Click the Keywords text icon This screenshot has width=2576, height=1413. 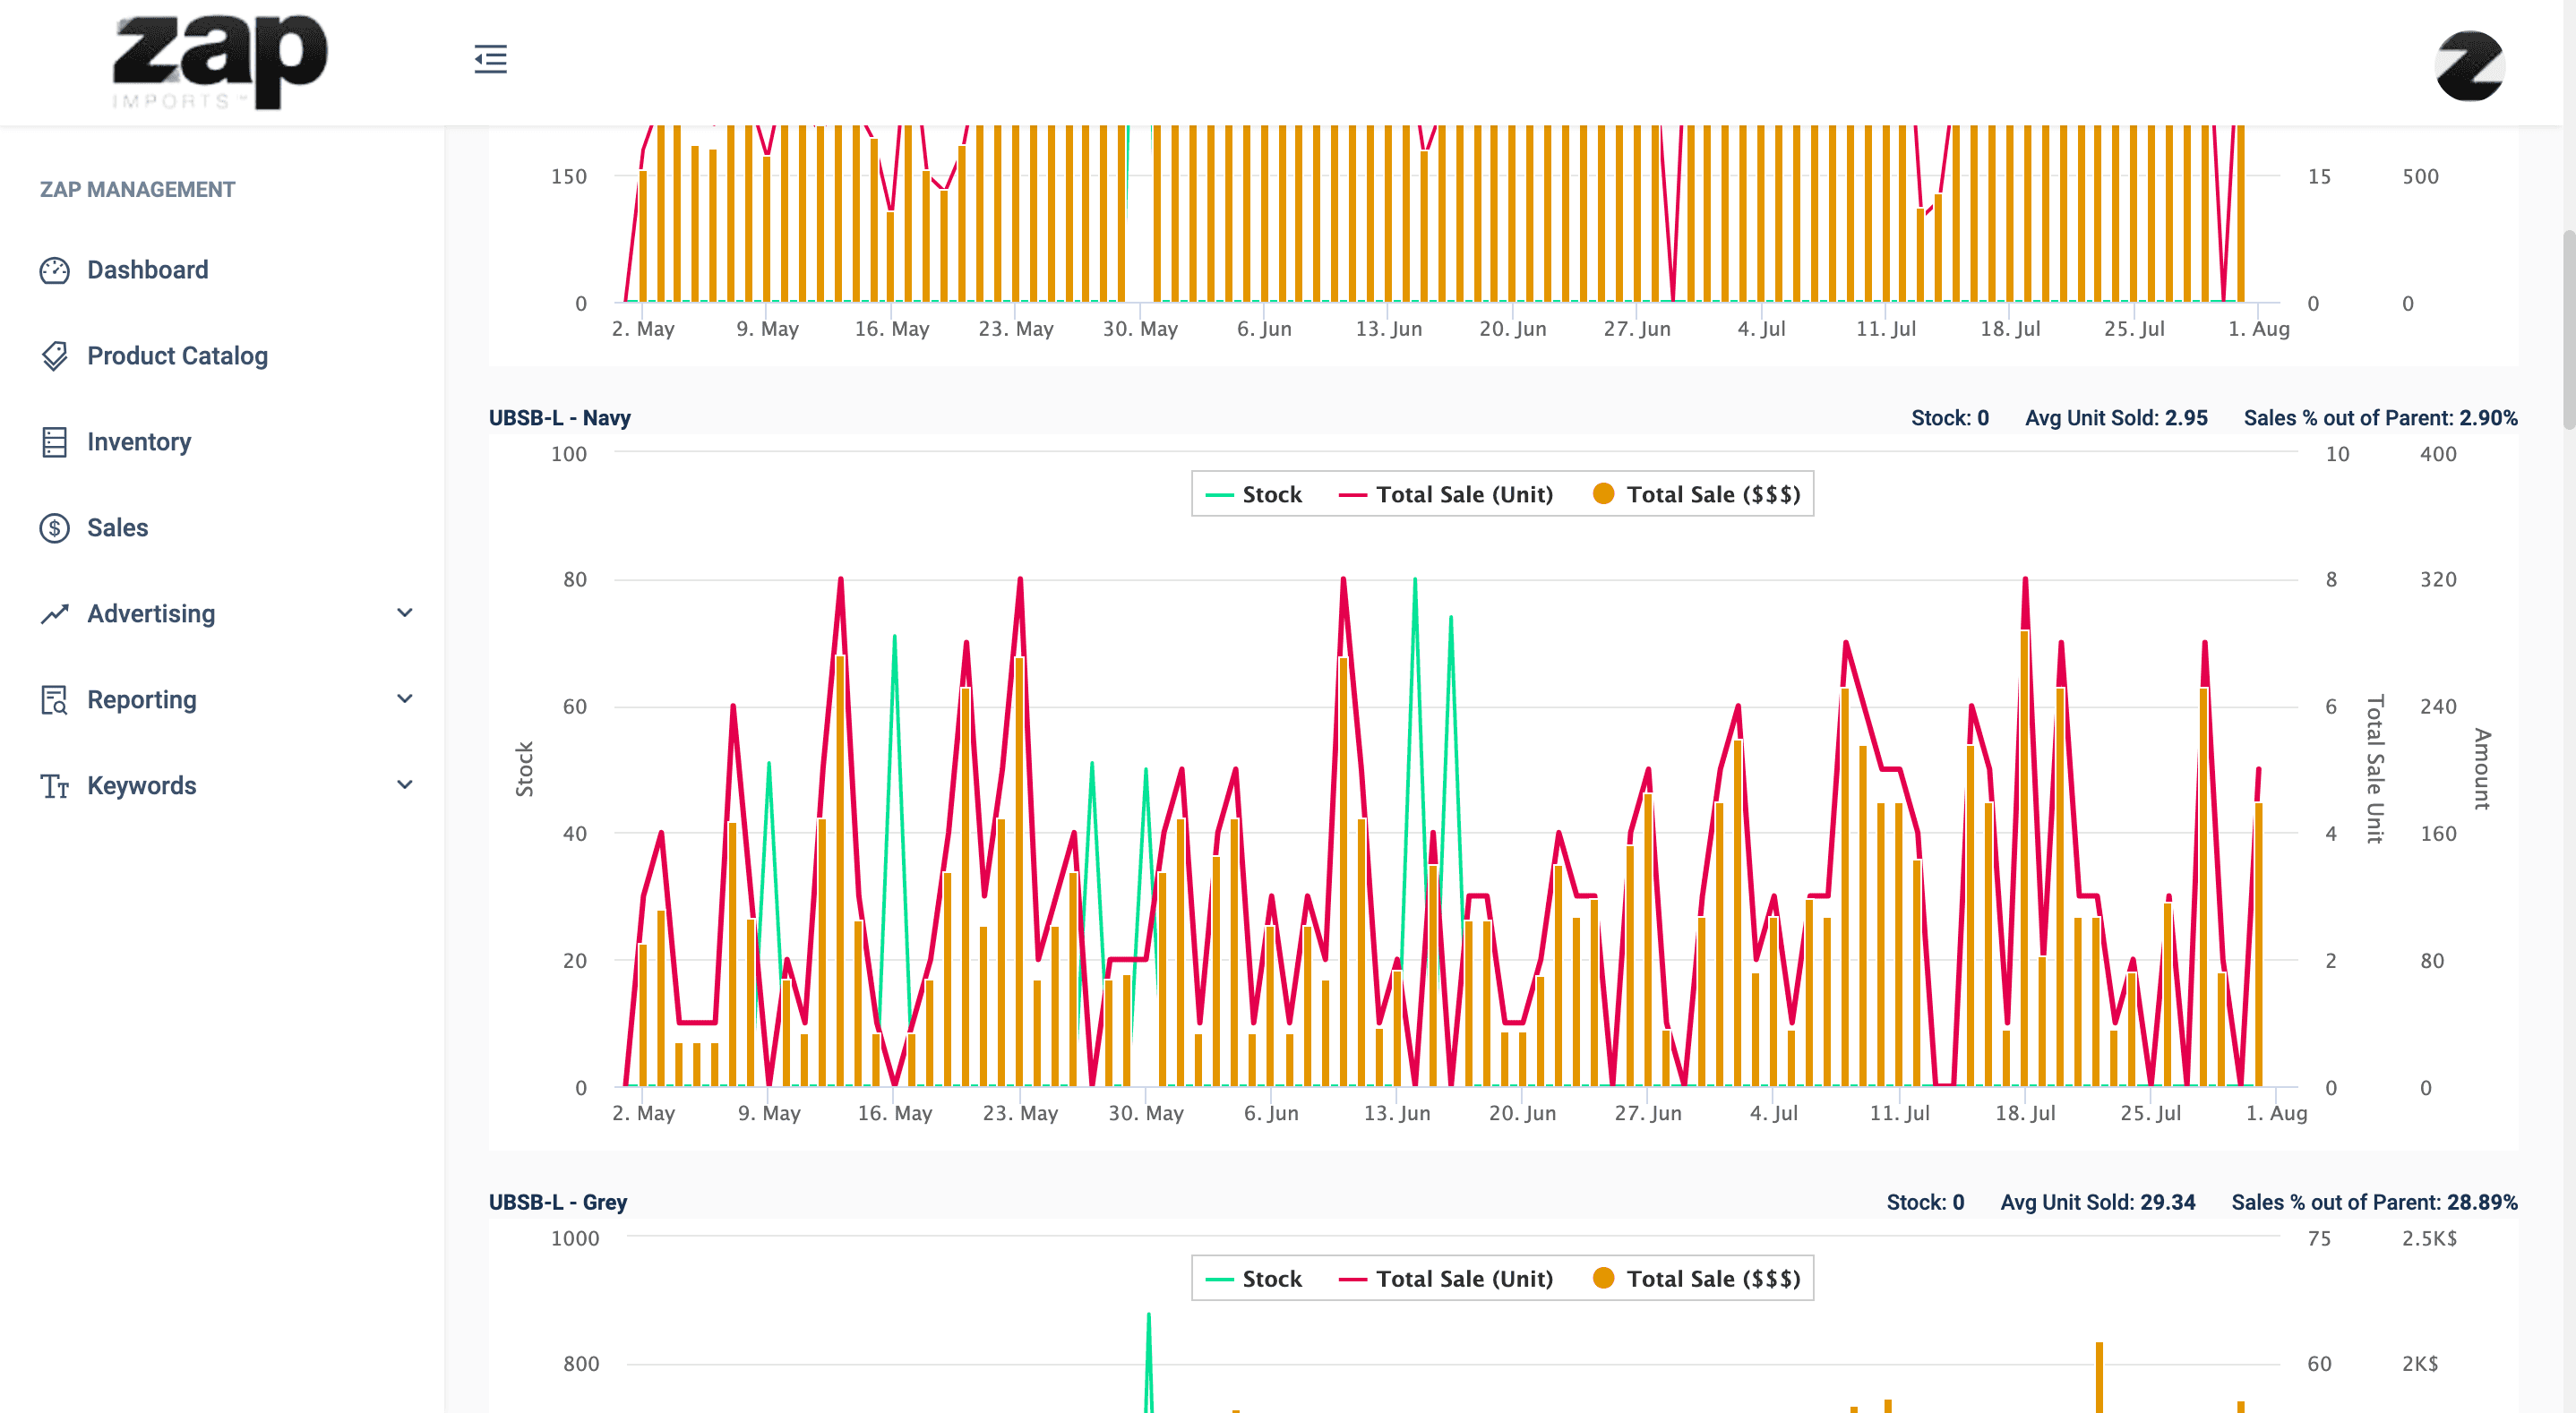54,786
